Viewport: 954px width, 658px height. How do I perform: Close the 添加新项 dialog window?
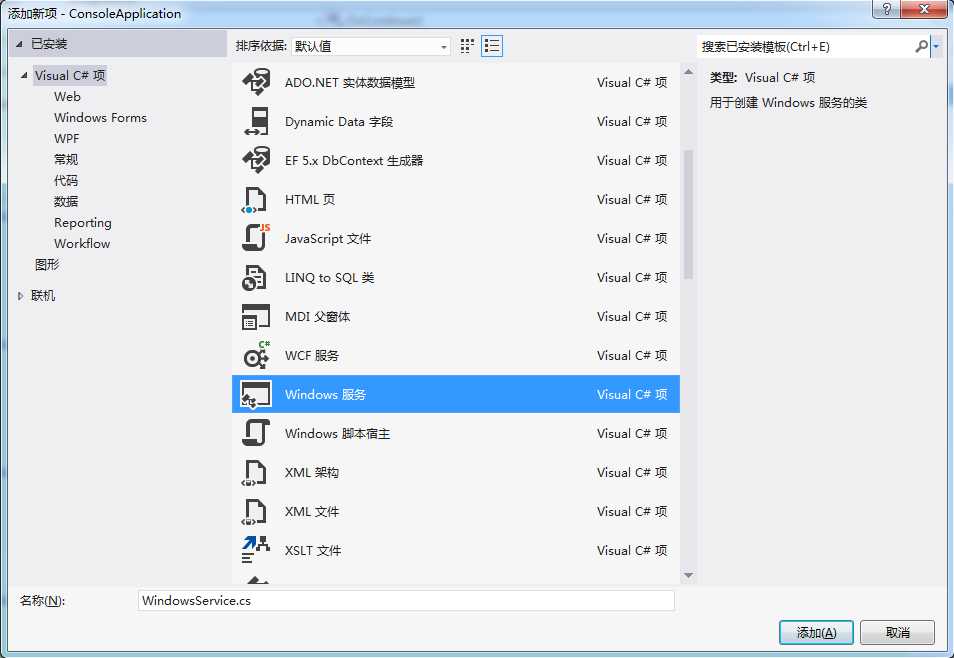pos(925,9)
